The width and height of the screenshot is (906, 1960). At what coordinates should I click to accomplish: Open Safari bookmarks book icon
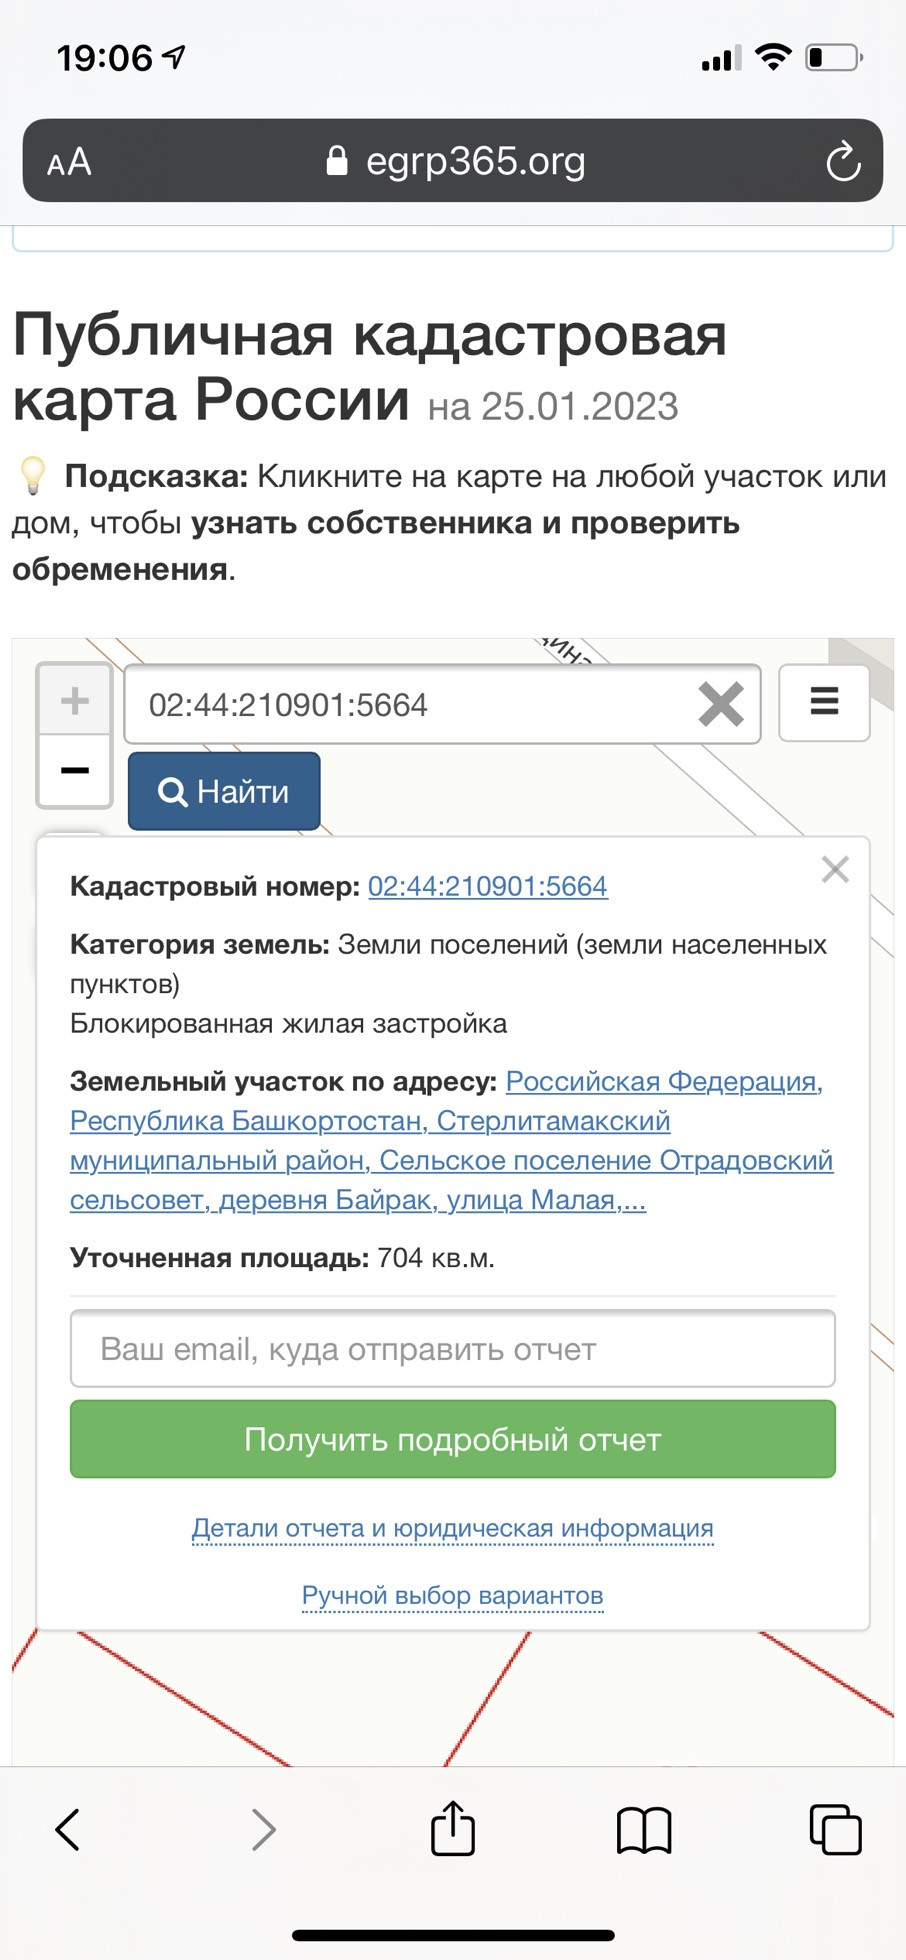(644, 1830)
